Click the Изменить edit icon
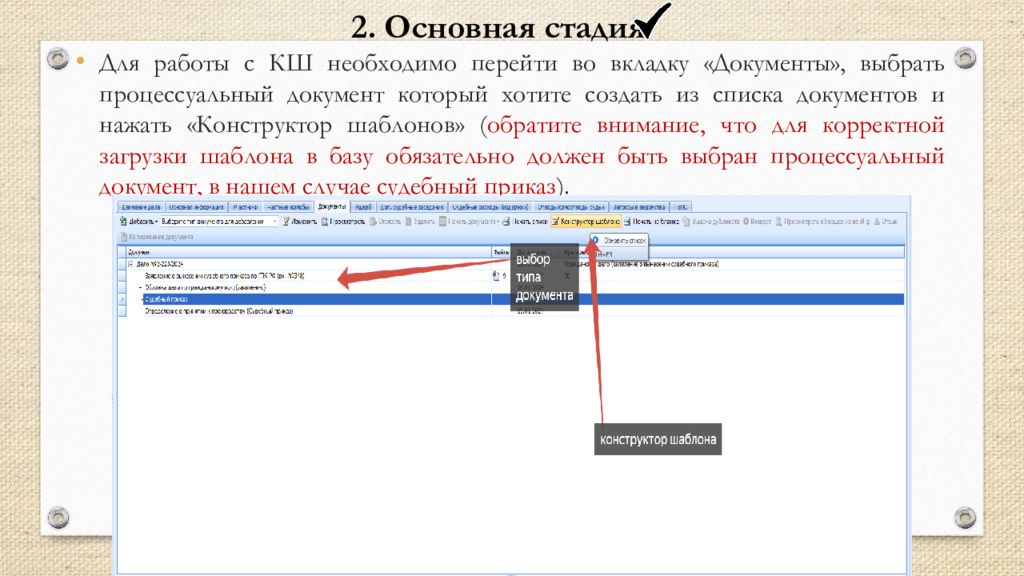1024x576 pixels. [x=286, y=221]
